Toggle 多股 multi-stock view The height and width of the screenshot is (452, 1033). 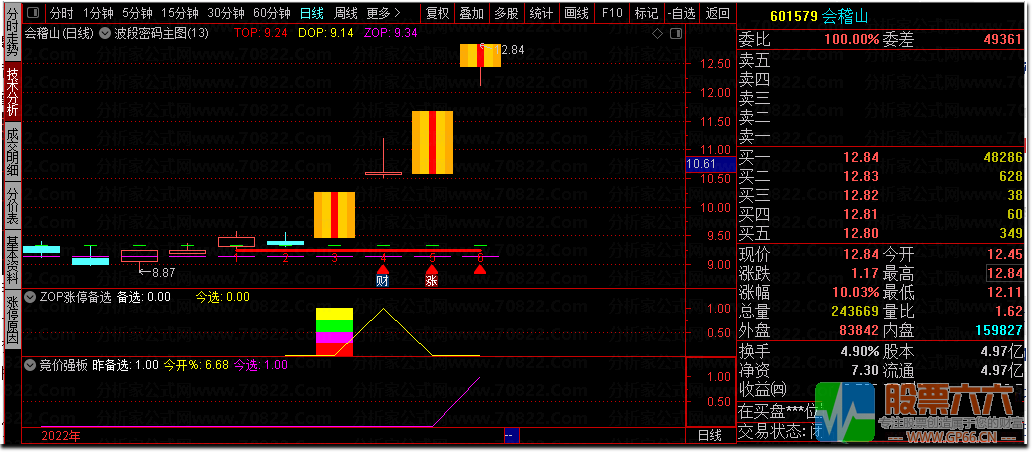pyautogui.click(x=506, y=14)
